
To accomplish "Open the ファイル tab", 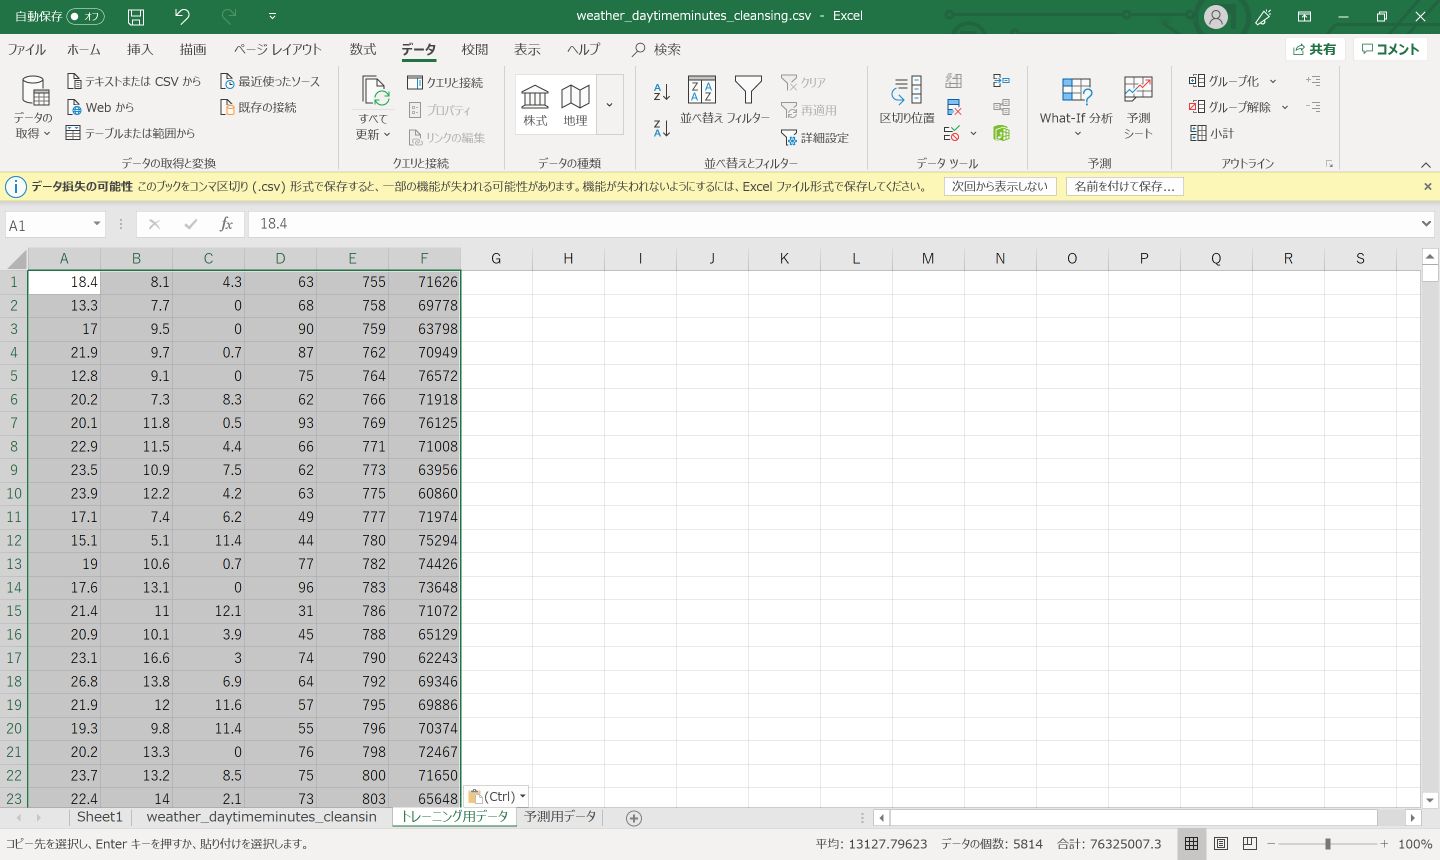I will tap(27, 49).
